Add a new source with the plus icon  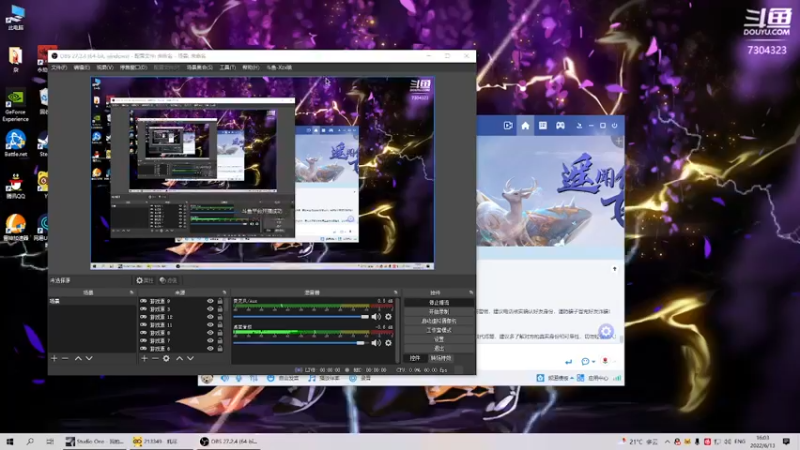[x=144, y=358]
